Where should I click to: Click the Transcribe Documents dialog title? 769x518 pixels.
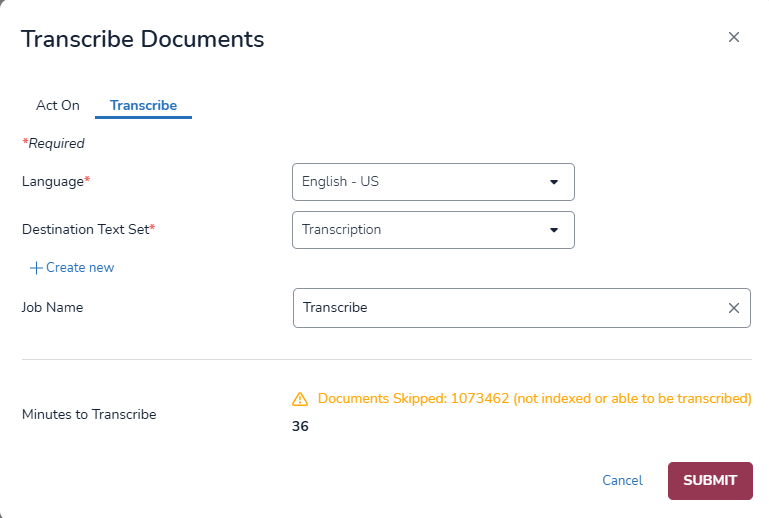[x=142, y=39]
